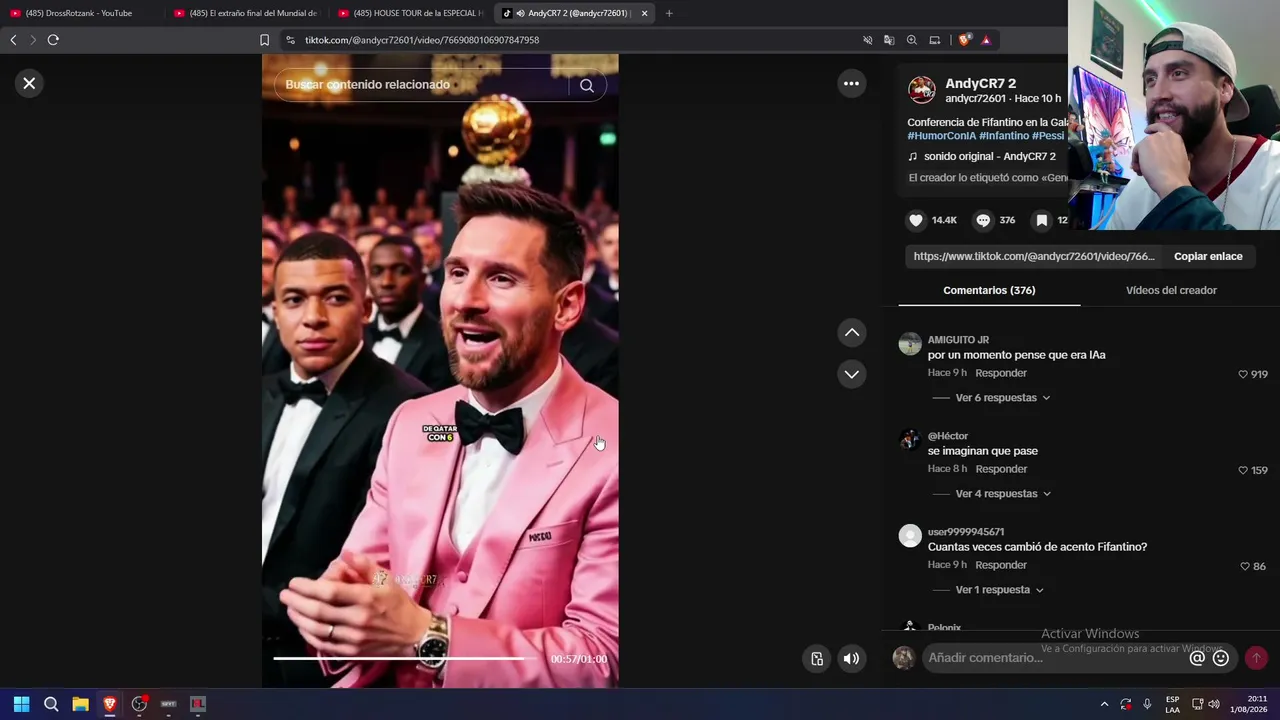Like AMIGUITO JR's comment
The image size is (1280, 720).
click(1243, 374)
